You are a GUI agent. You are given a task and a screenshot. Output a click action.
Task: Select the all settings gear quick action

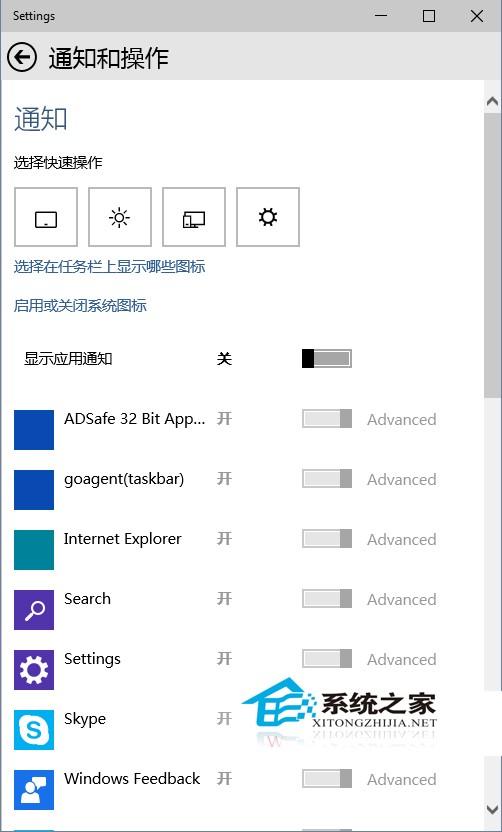[x=268, y=217]
